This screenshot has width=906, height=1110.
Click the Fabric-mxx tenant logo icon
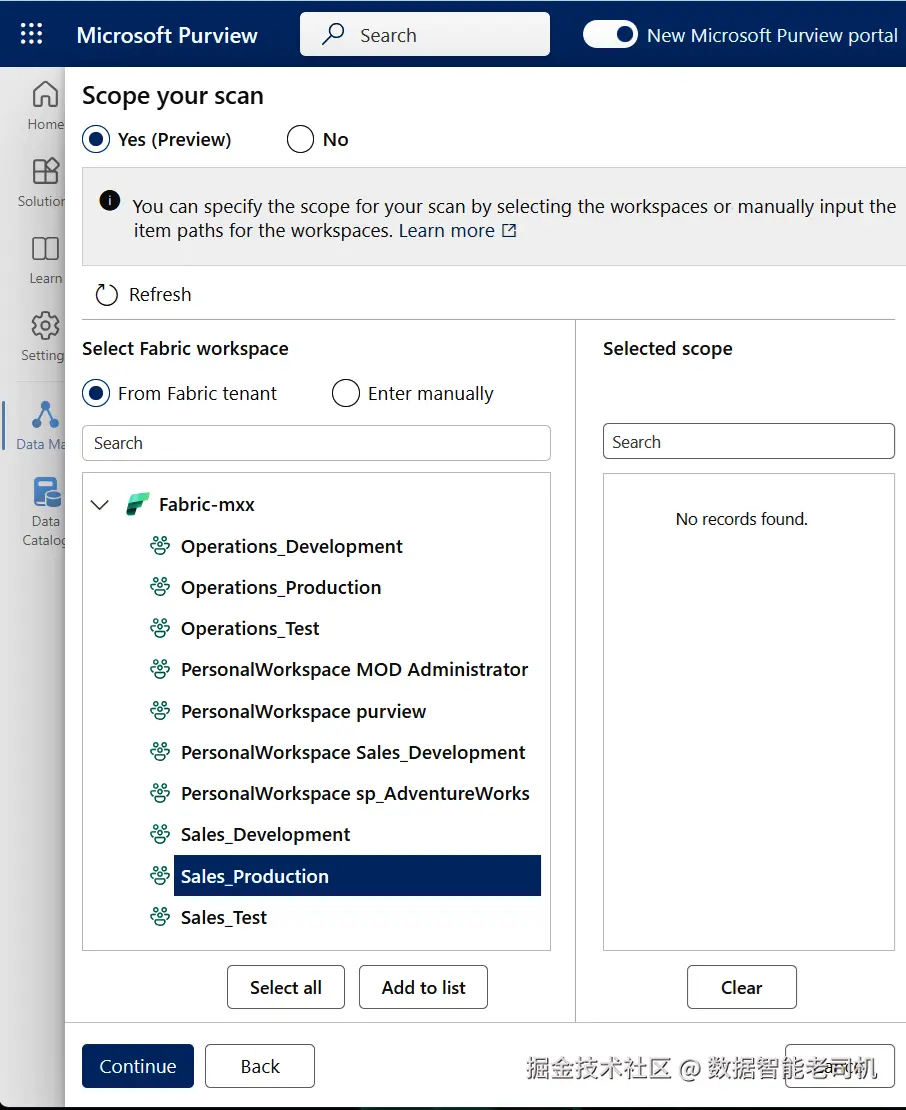138,504
